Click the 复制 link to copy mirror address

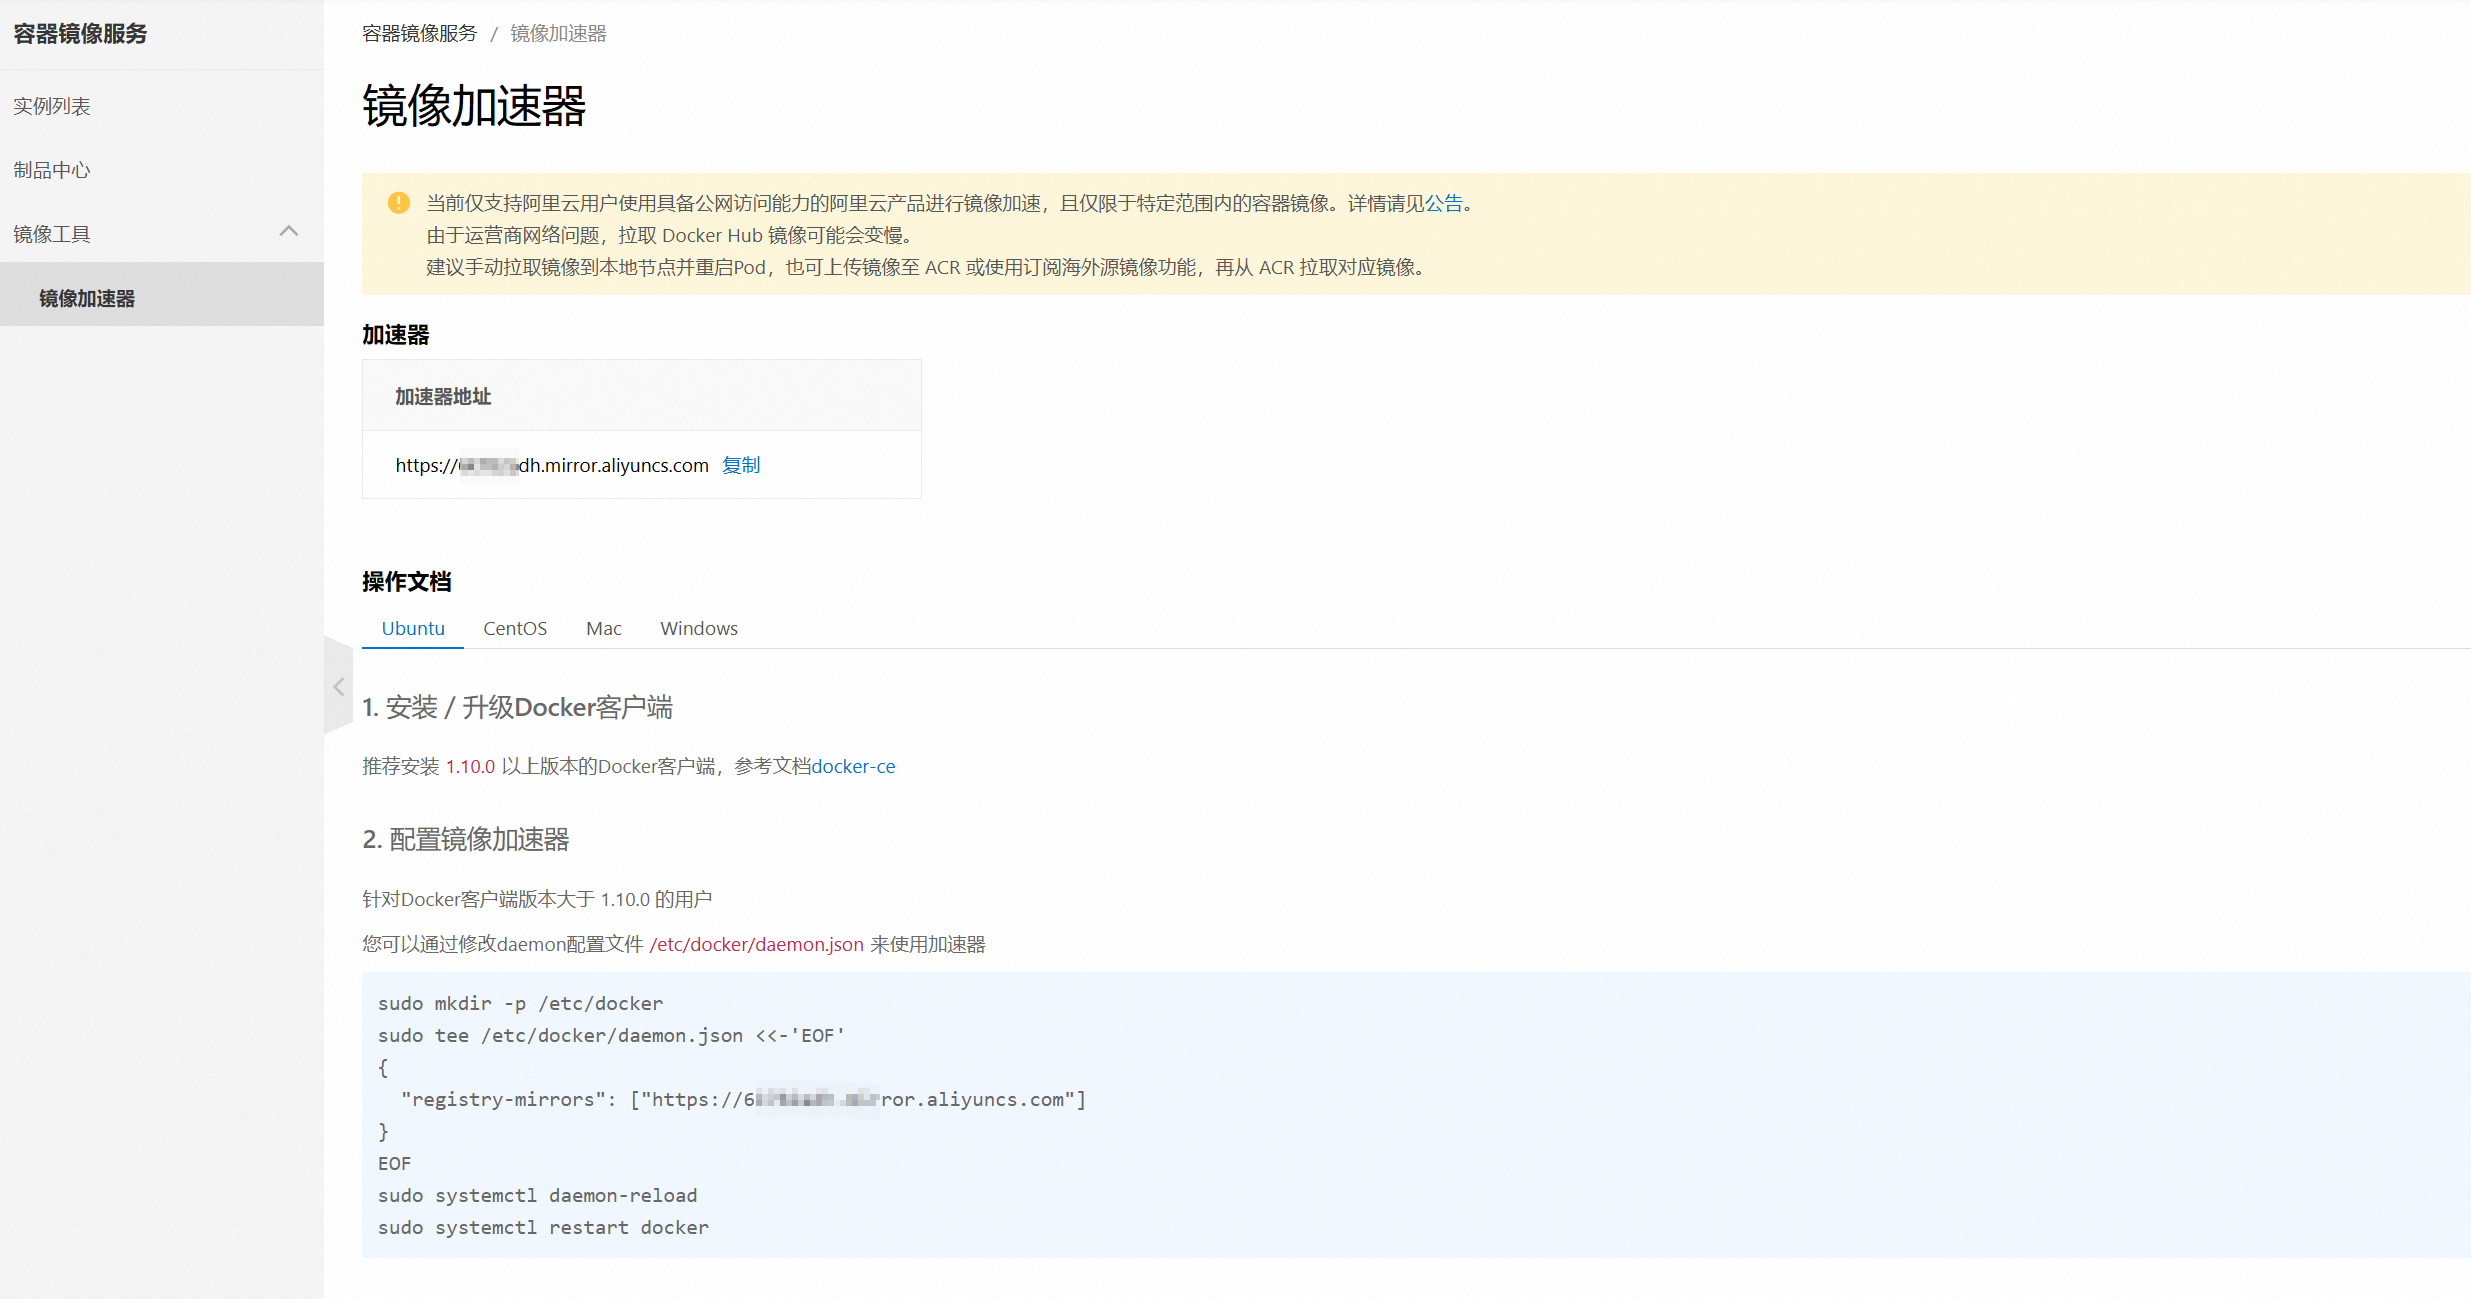[x=740, y=464]
